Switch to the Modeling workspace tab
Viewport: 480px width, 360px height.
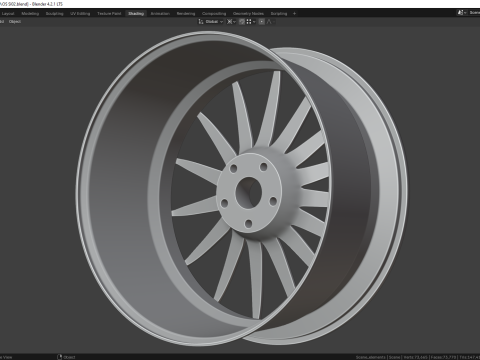click(x=30, y=14)
